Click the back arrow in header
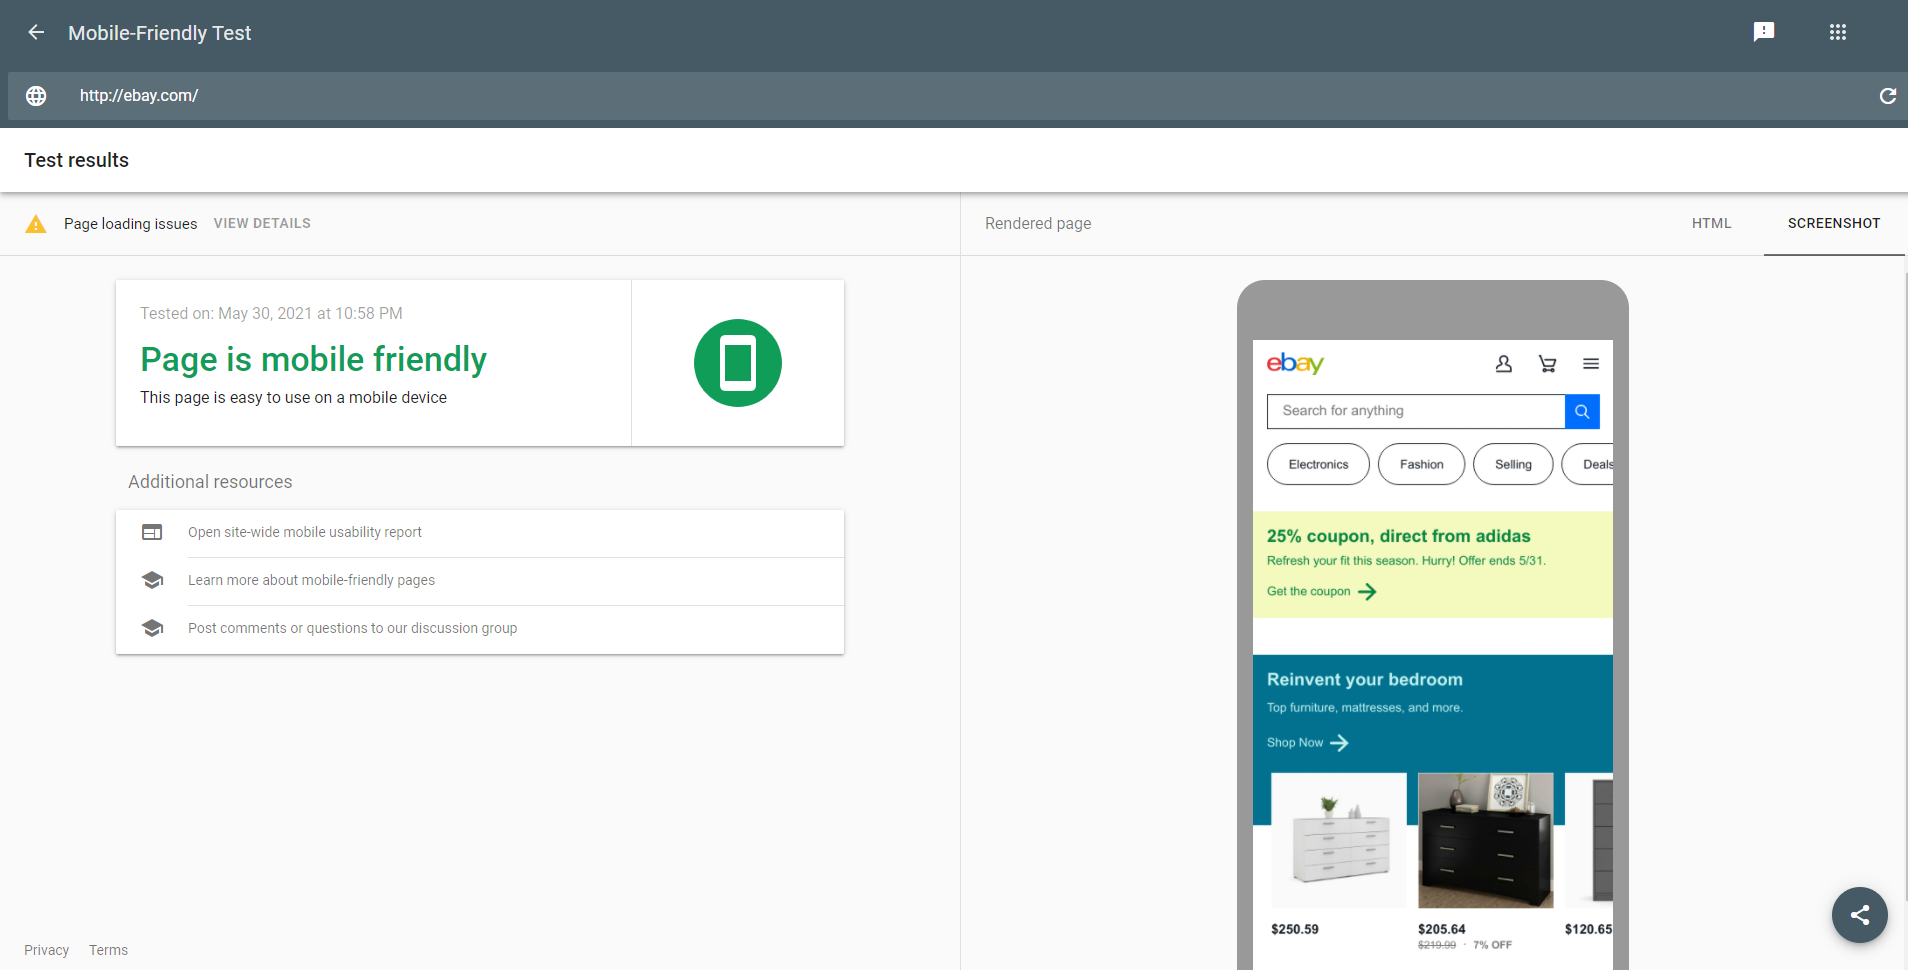The width and height of the screenshot is (1908, 970). [36, 32]
